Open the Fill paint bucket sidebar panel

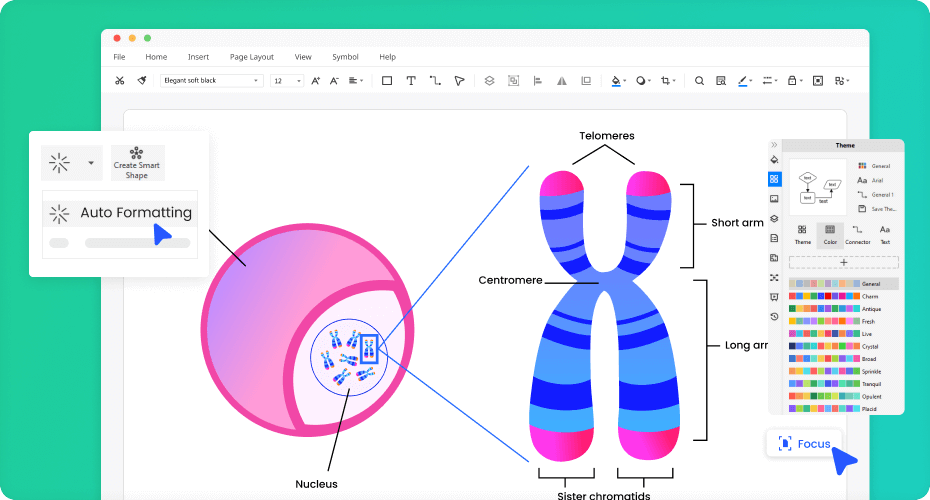pyautogui.click(x=774, y=160)
